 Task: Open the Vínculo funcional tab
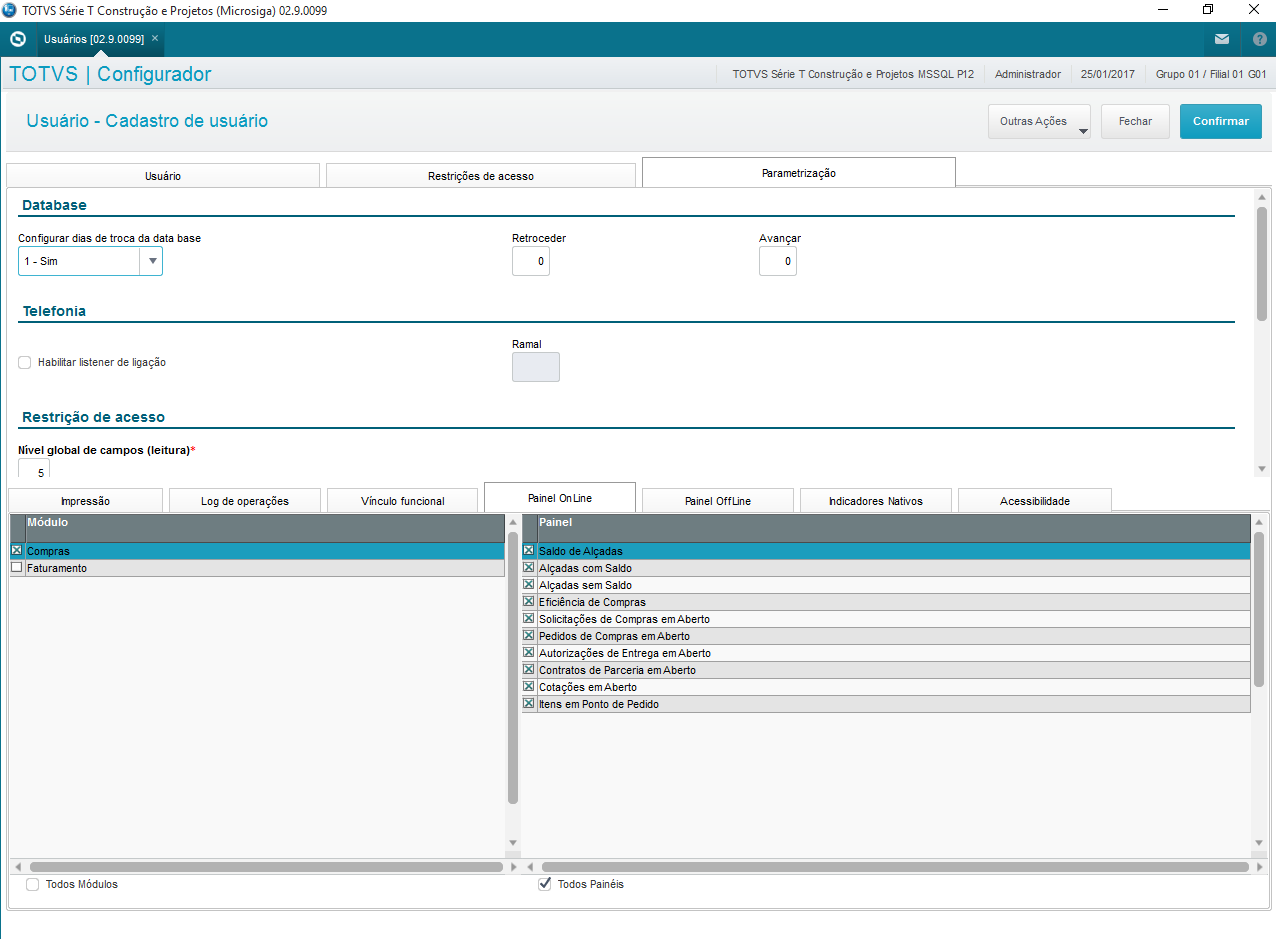(403, 500)
